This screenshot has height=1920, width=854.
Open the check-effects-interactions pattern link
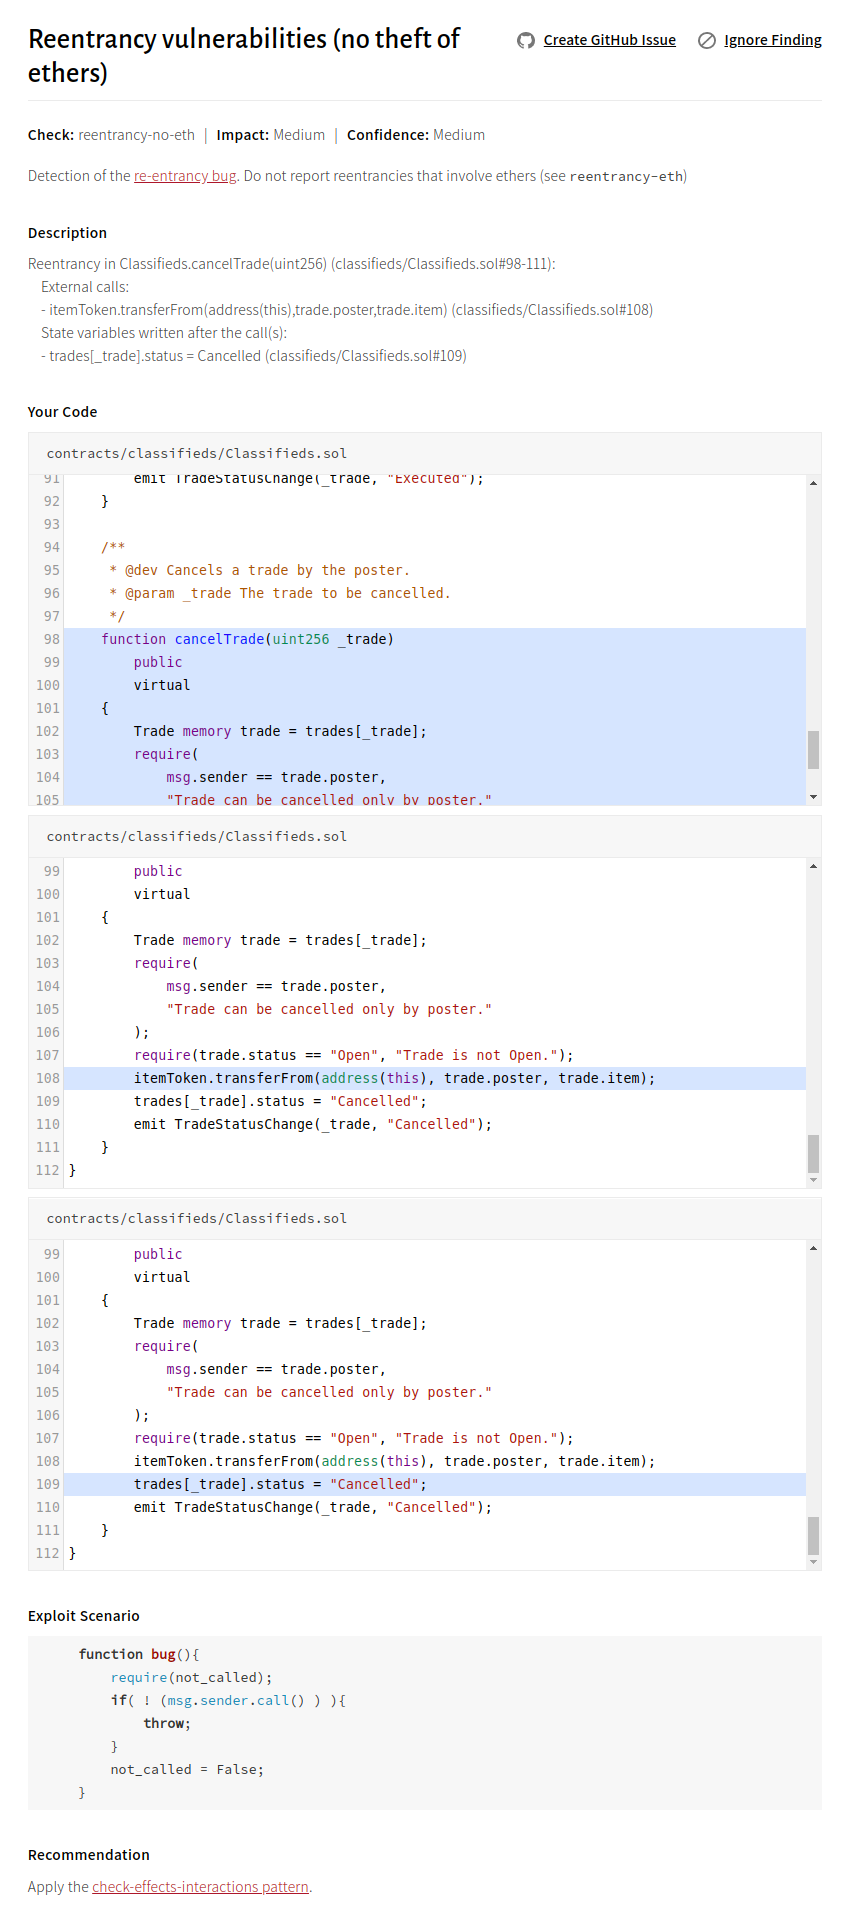pyautogui.click(x=200, y=1887)
